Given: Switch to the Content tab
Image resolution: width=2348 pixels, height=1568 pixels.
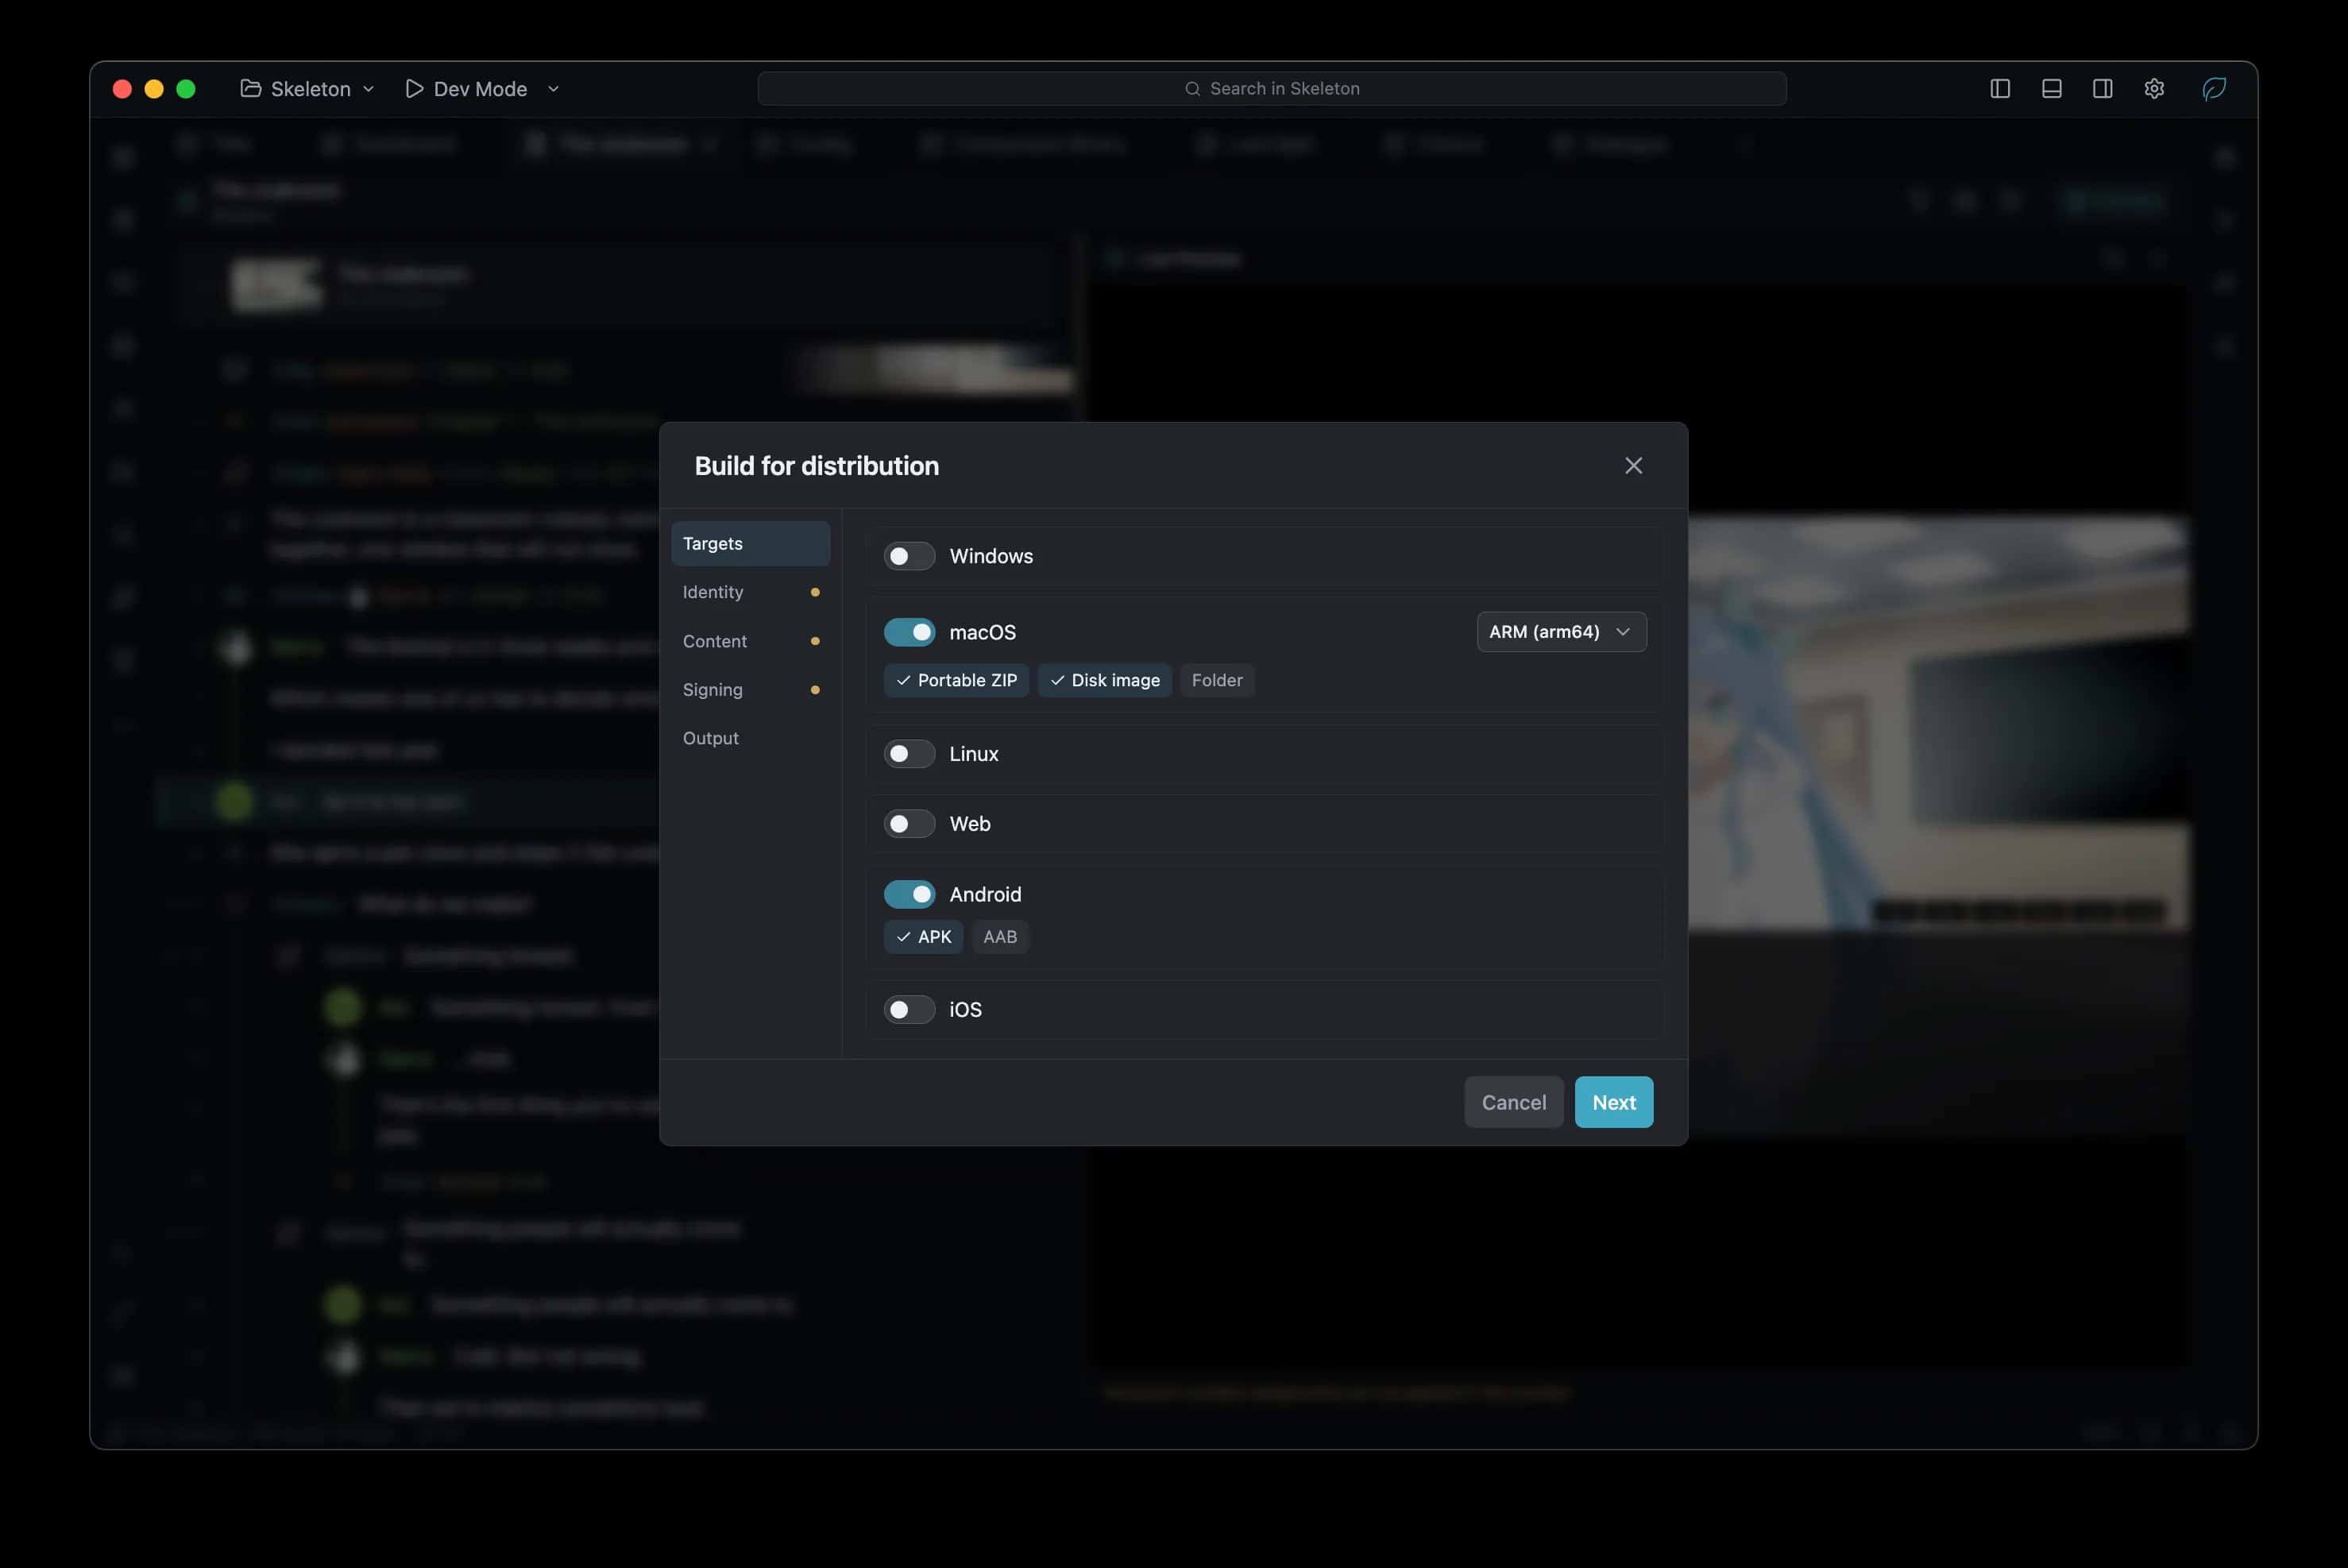Looking at the screenshot, I should point(750,641).
